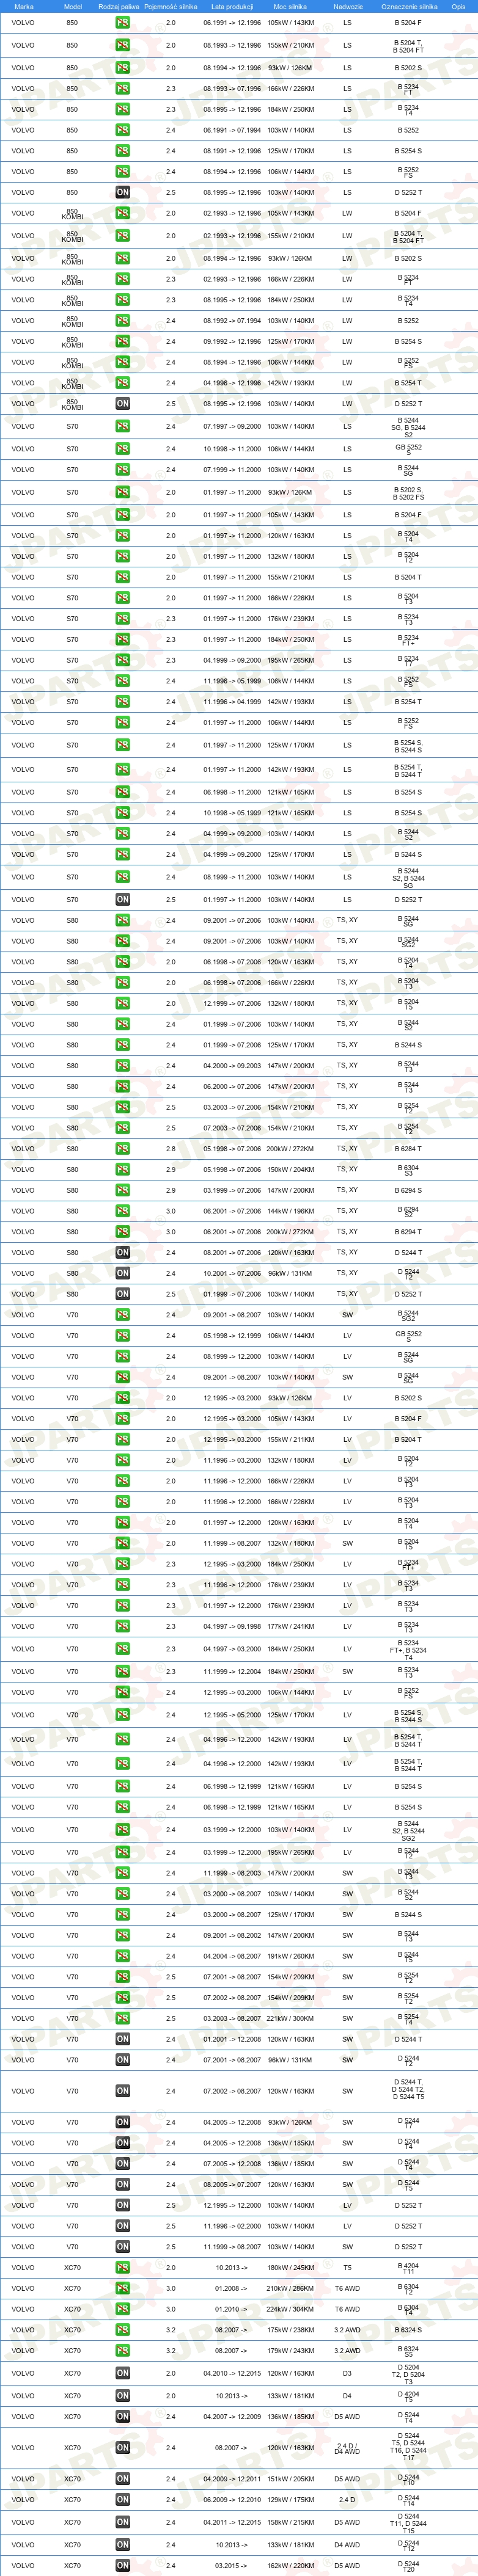Screen dimensions: 478x2576
Task: Click the Moc silnika column header
Action: pyautogui.click(x=290, y=6)
